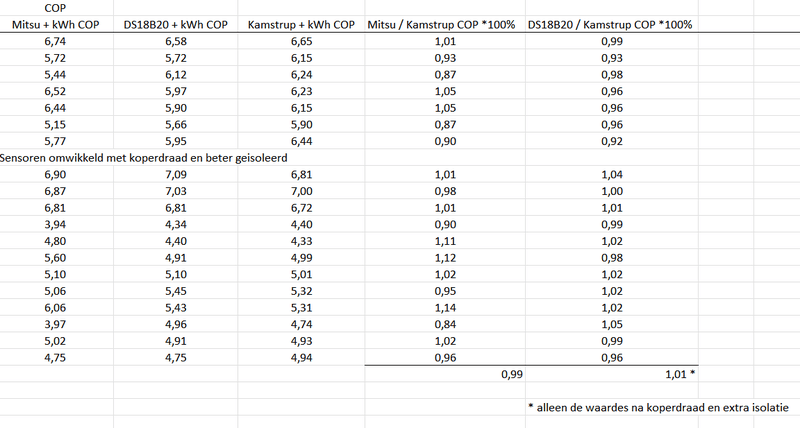Screen dimensions: 800x428
Task: Click the ratio cell '0,92'
Action: (612, 141)
